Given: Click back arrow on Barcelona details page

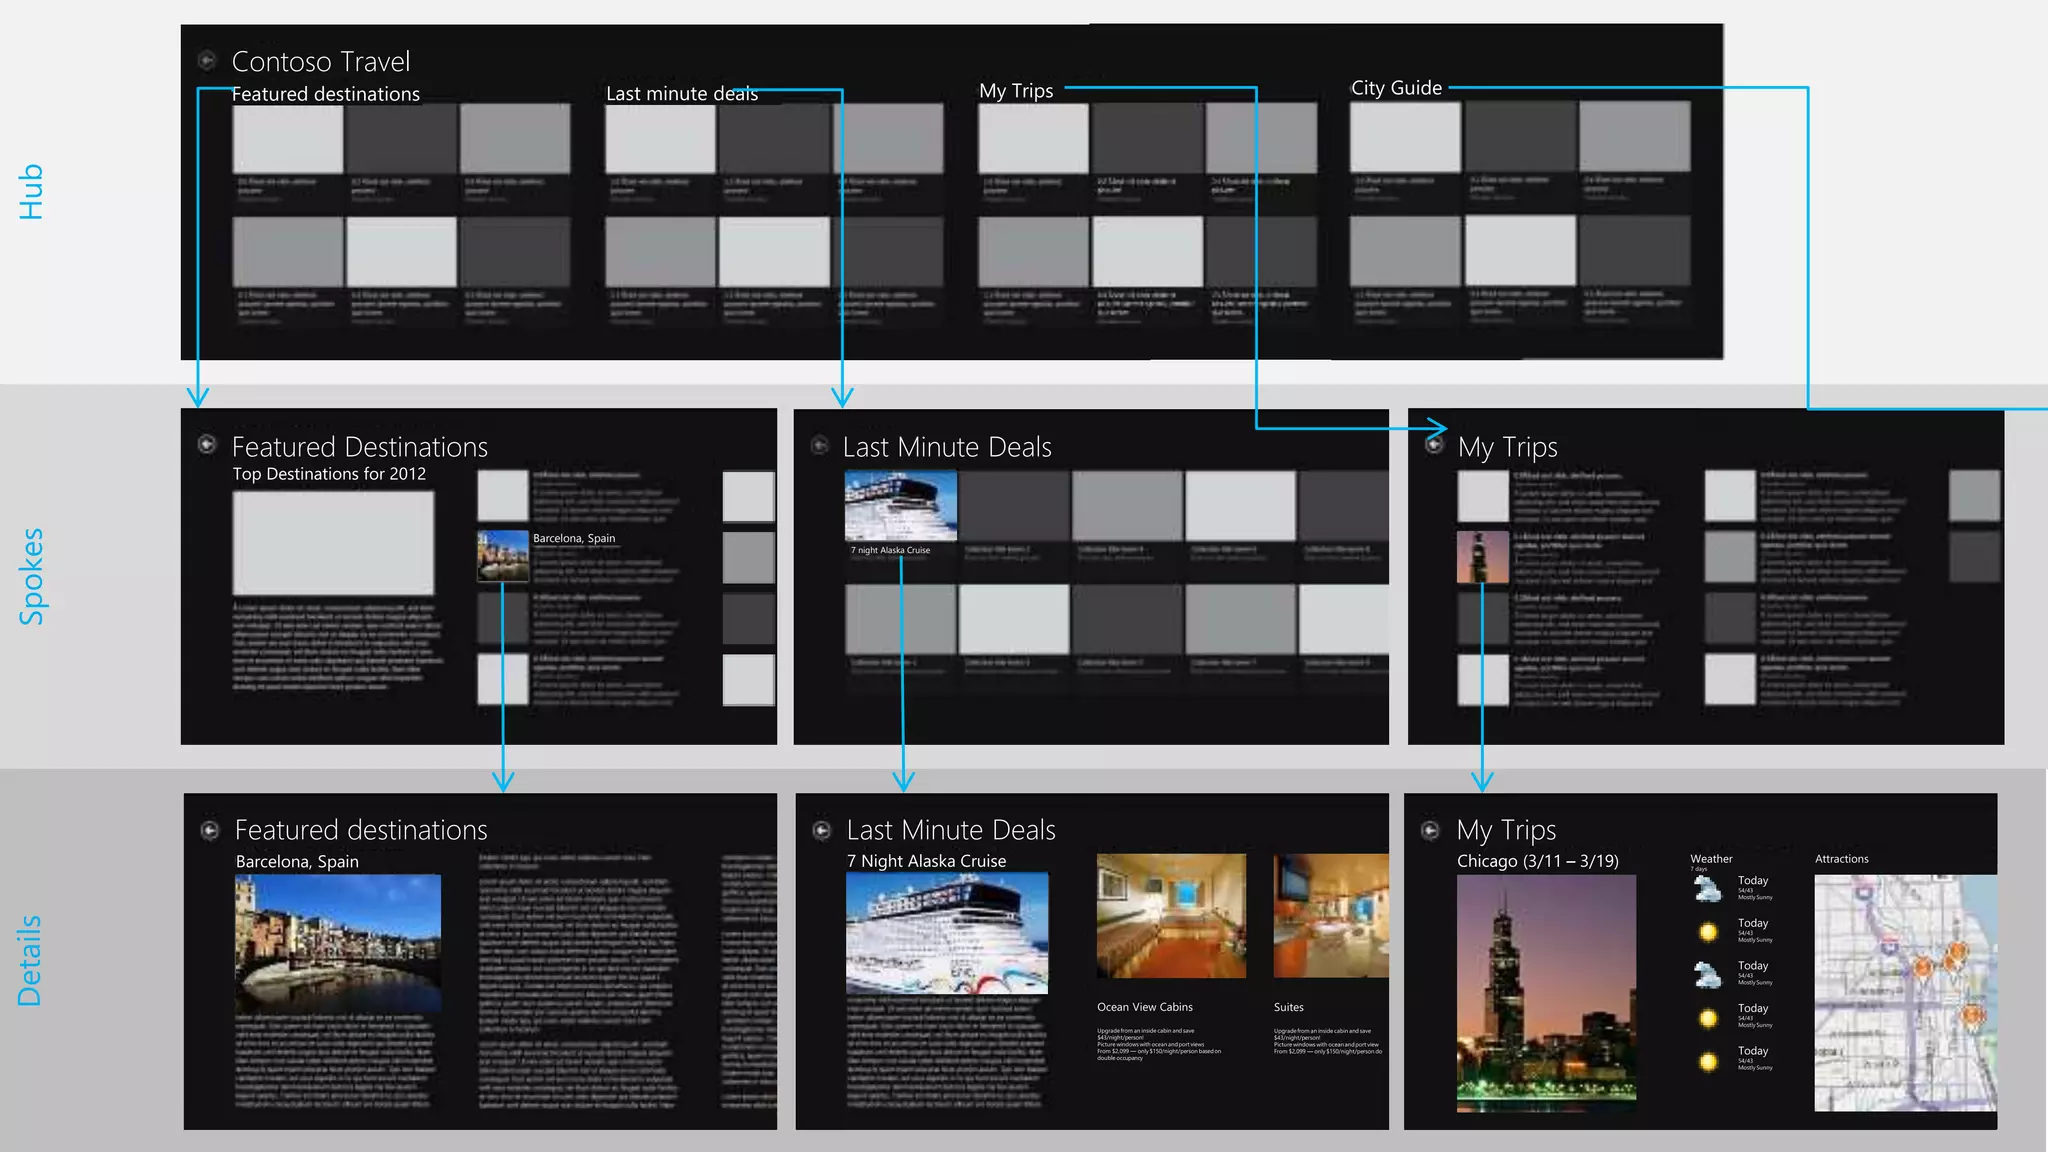Looking at the screenshot, I should pyautogui.click(x=210, y=830).
